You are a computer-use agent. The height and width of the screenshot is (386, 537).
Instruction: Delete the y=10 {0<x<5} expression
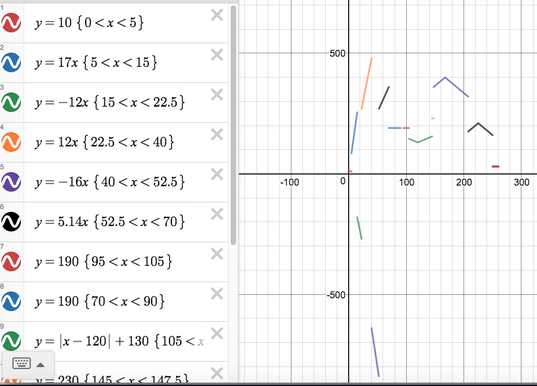pyautogui.click(x=217, y=15)
